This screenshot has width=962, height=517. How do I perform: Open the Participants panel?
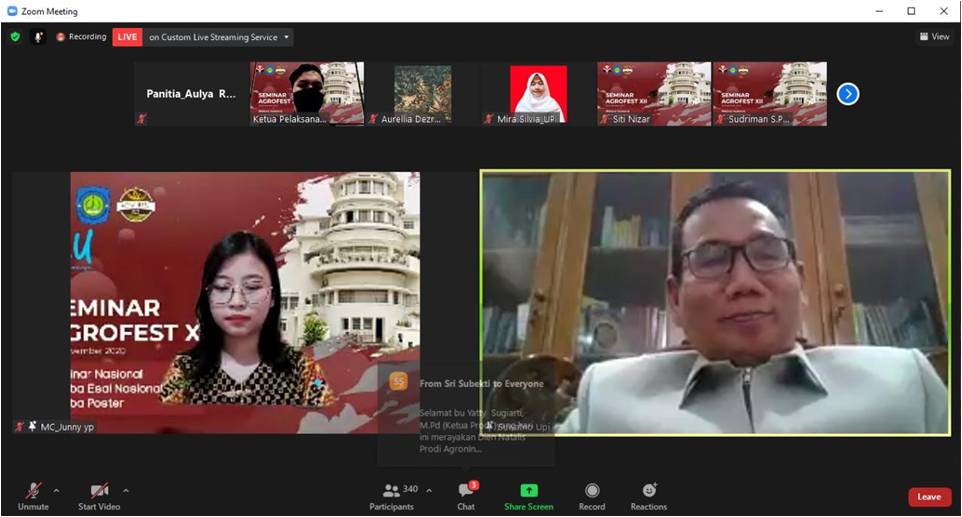coord(391,496)
